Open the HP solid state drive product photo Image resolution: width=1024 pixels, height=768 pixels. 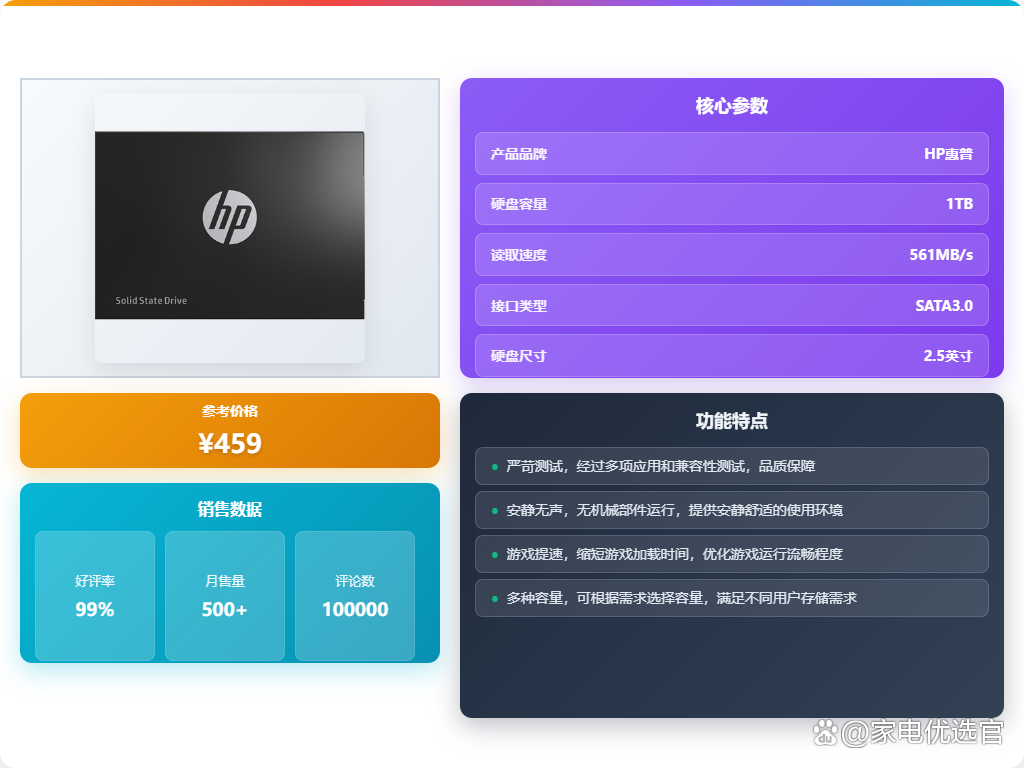pos(230,227)
